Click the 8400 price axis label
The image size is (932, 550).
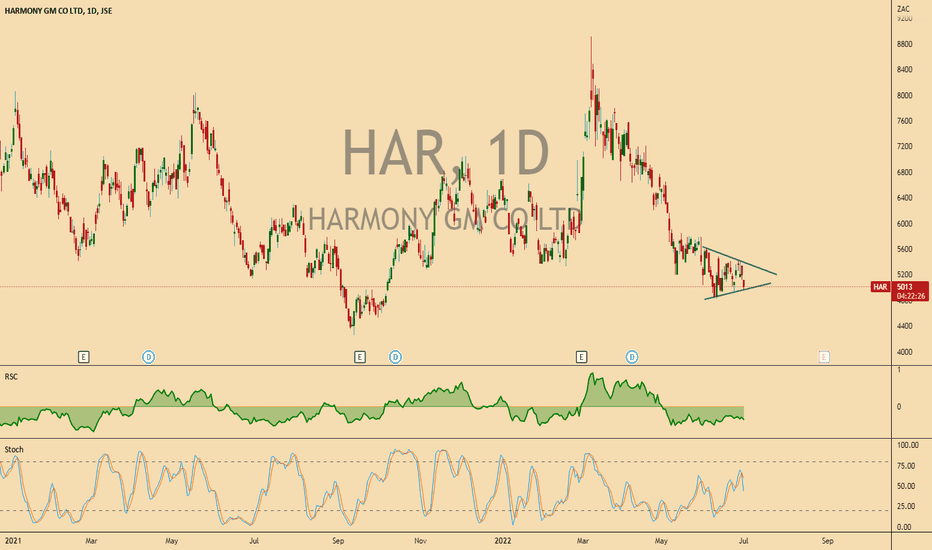click(x=905, y=70)
